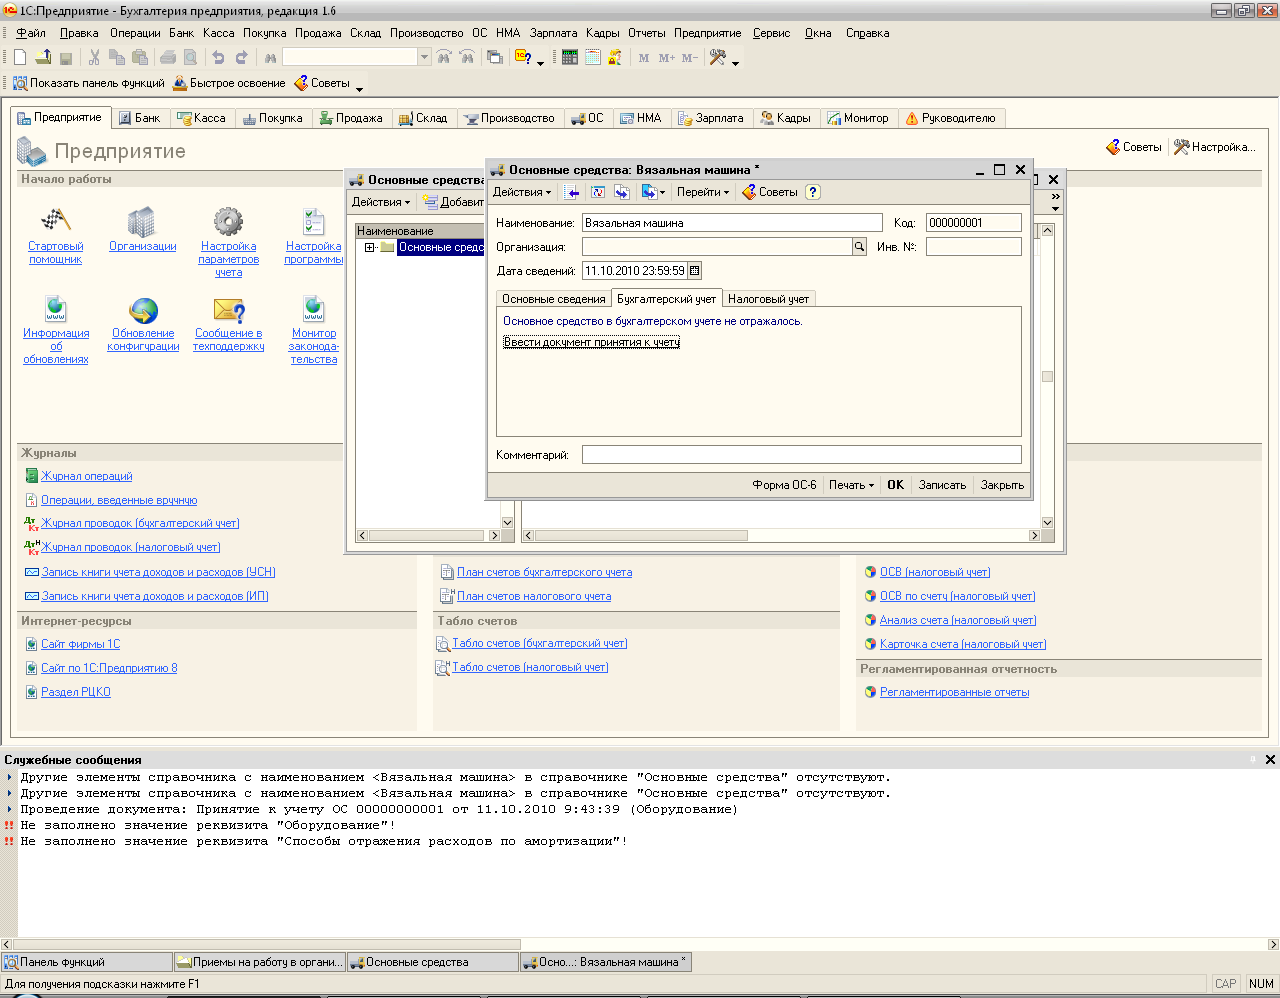The width and height of the screenshot is (1280, 998).
Task: Open the Действия dropdown in Вязальная машина form
Action: 522,192
